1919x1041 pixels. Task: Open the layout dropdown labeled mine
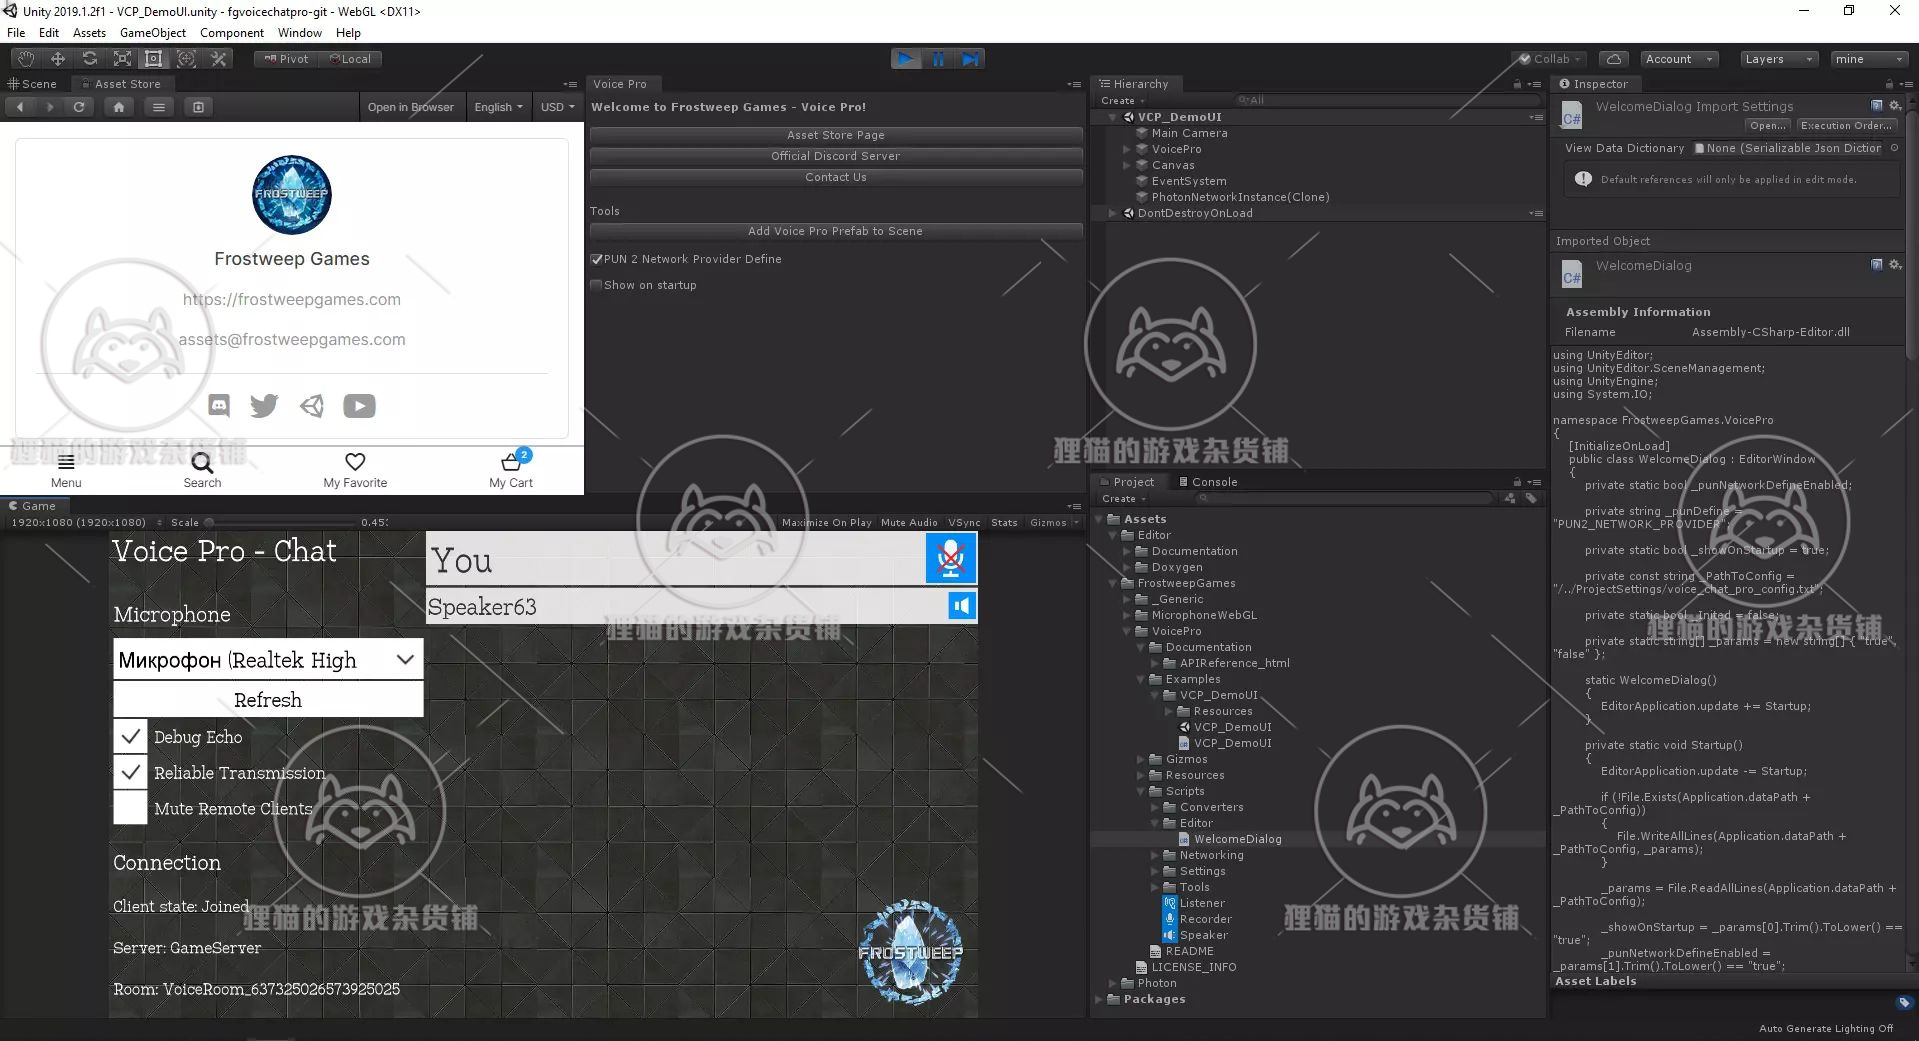(x=1870, y=59)
